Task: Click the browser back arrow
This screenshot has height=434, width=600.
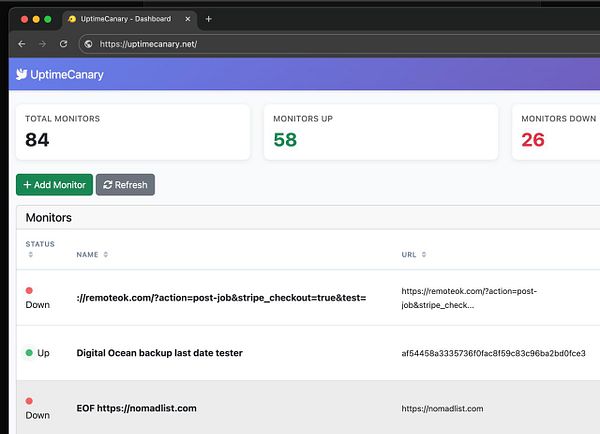Action: (x=22, y=44)
